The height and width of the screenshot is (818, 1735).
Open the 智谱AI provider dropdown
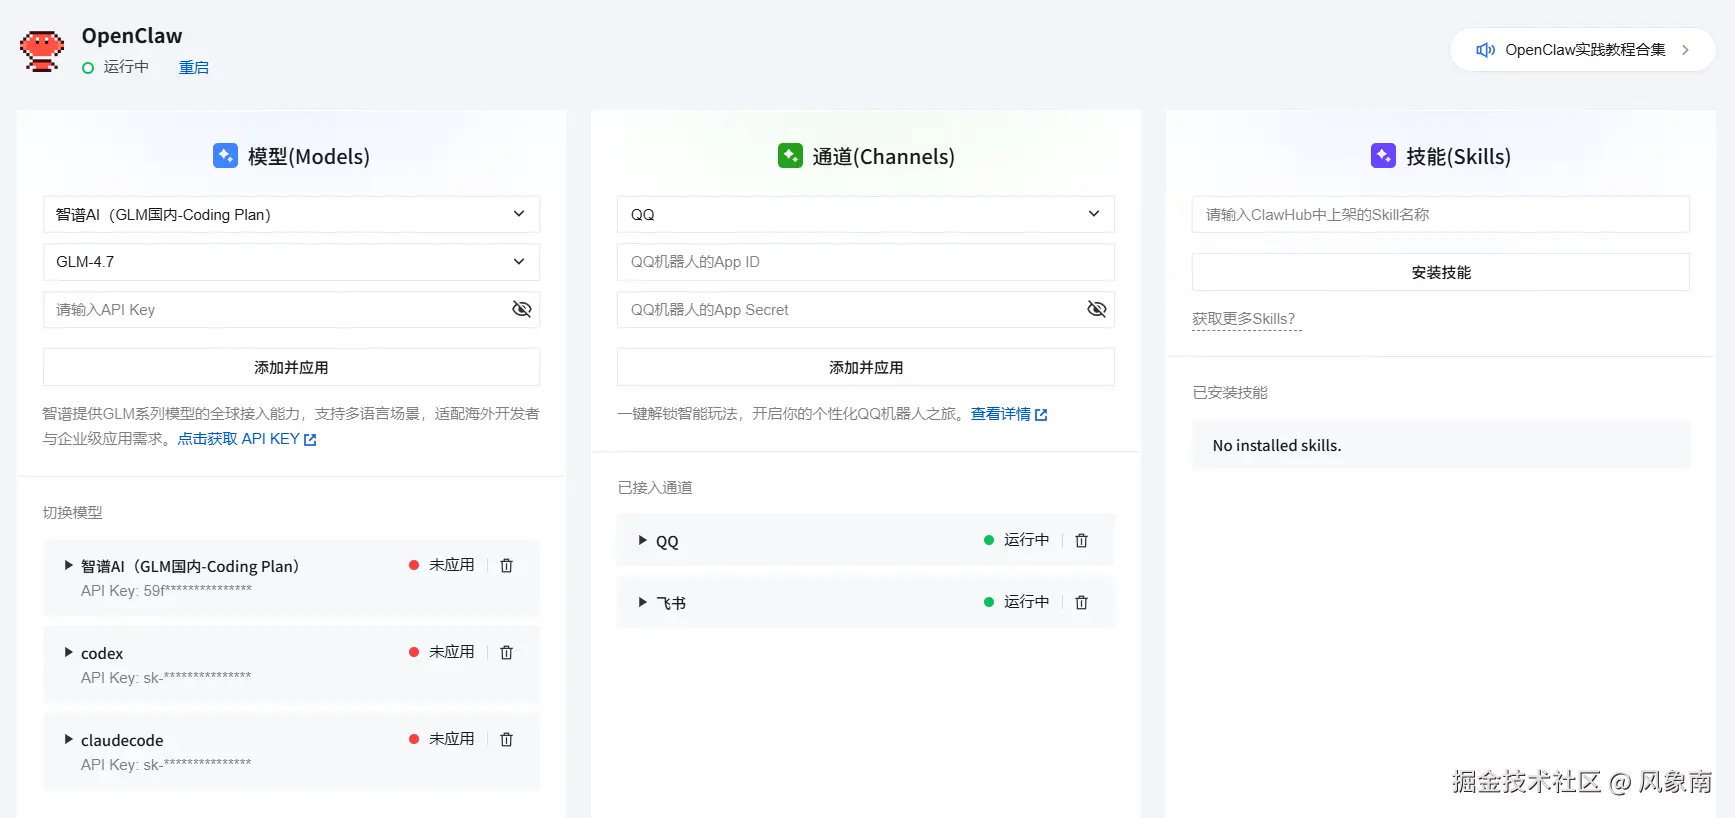pos(291,214)
